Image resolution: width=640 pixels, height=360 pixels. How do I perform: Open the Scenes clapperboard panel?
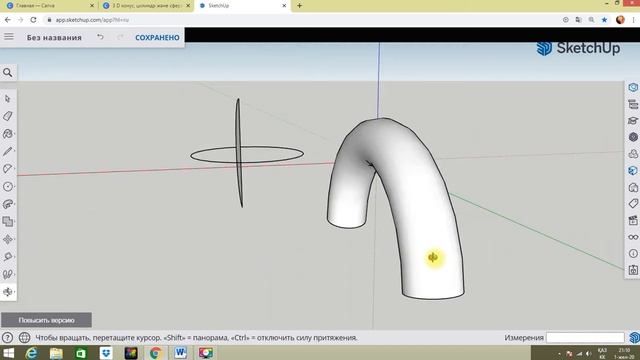[x=633, y=220]
